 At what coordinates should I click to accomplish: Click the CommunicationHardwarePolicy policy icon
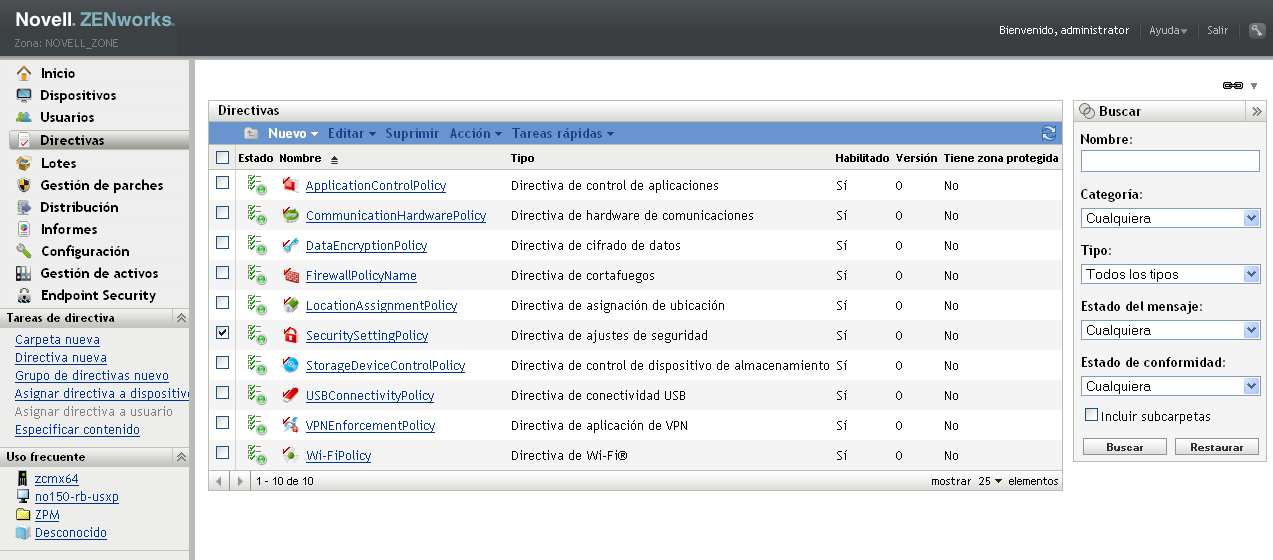[x=290, y=215]
